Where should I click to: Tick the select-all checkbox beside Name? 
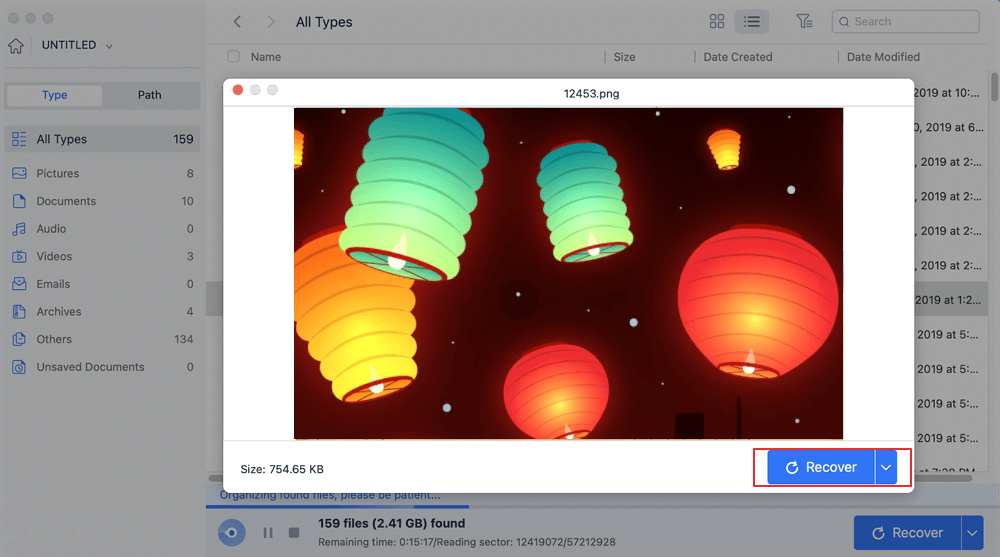point(233,57)
